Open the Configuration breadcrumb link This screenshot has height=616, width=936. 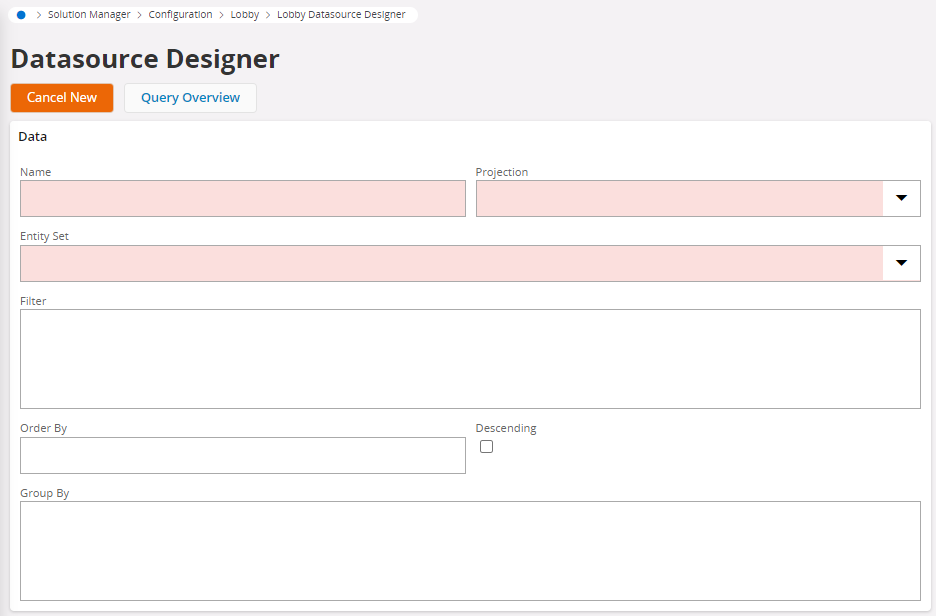[180, 14]
